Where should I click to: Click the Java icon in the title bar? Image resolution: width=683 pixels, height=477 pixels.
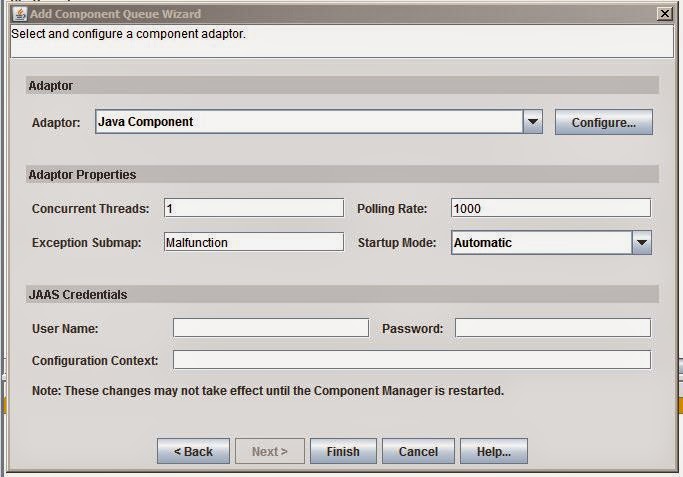(20, 14)
